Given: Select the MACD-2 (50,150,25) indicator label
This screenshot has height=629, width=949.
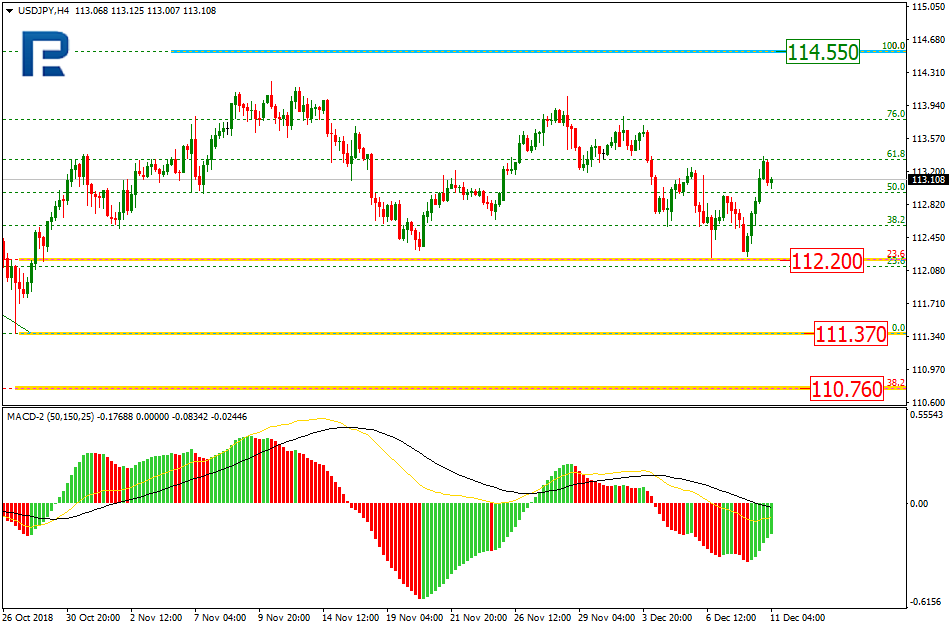Looking at the screenshot, I should tap(50, 416).
